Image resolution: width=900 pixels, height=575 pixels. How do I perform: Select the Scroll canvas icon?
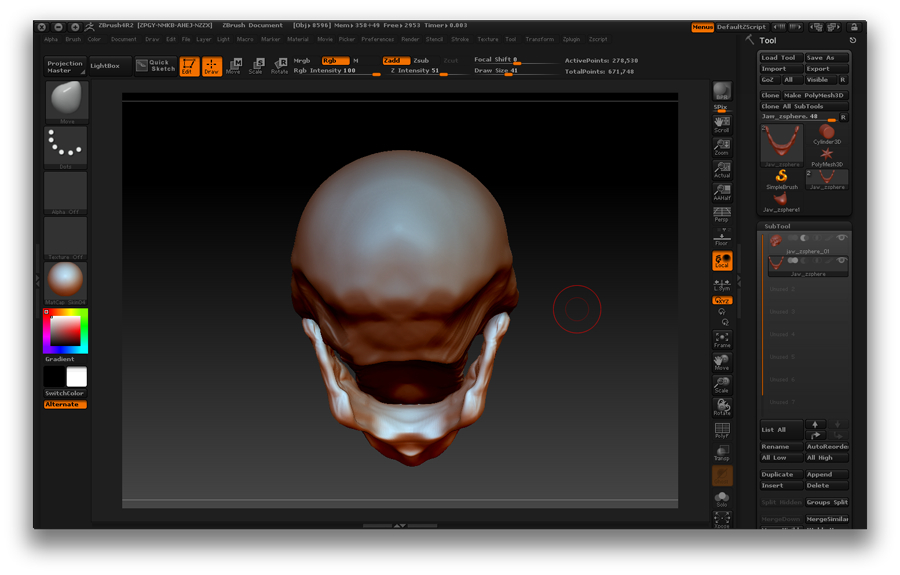tap(721, 125)
